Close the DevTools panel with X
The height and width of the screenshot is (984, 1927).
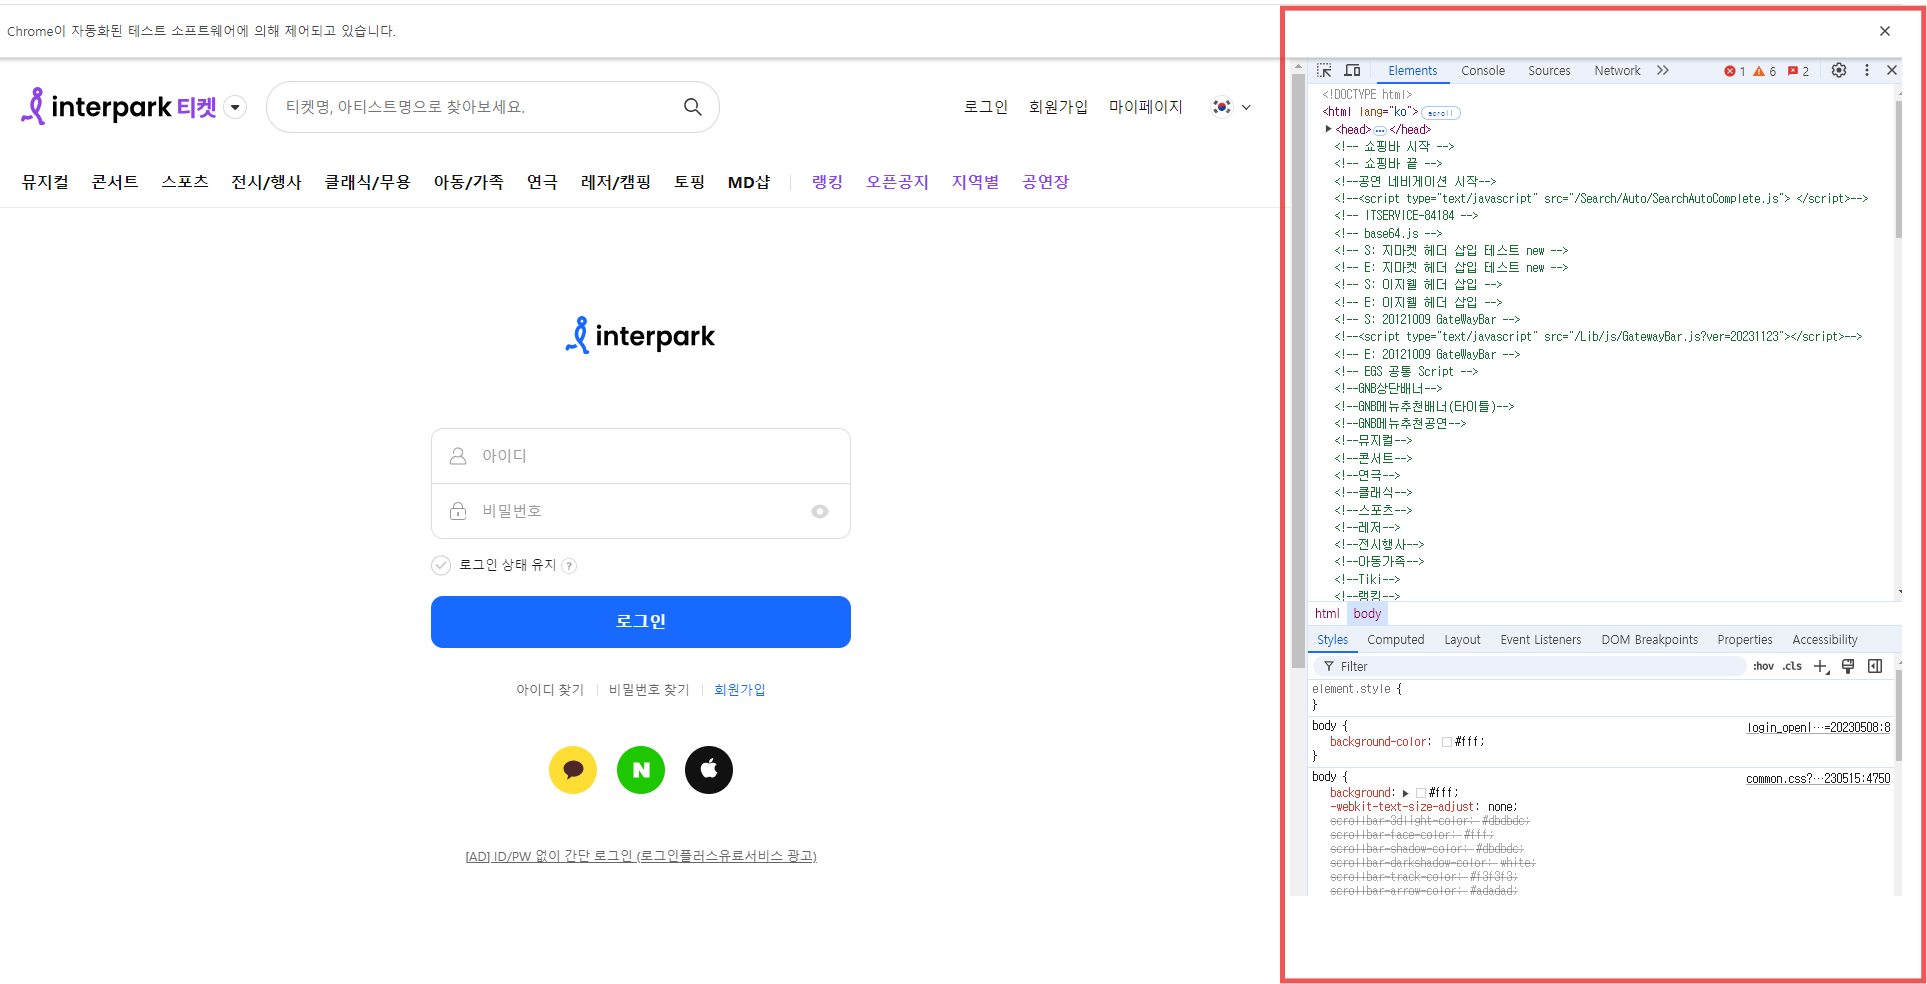click(1892, 70)
